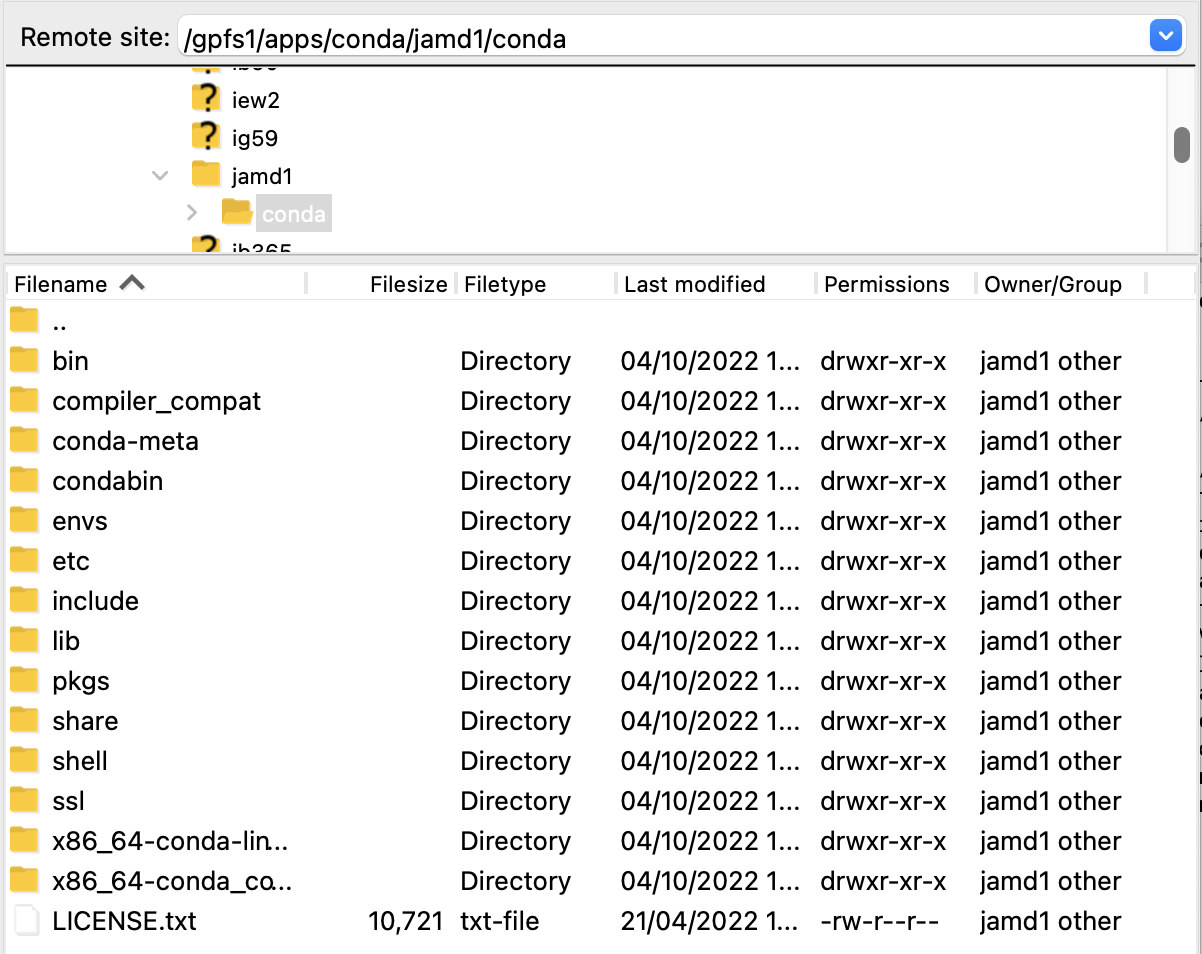Select the ssl directory name
This screenshot has height=954, width=1202.
pos(68,801)
